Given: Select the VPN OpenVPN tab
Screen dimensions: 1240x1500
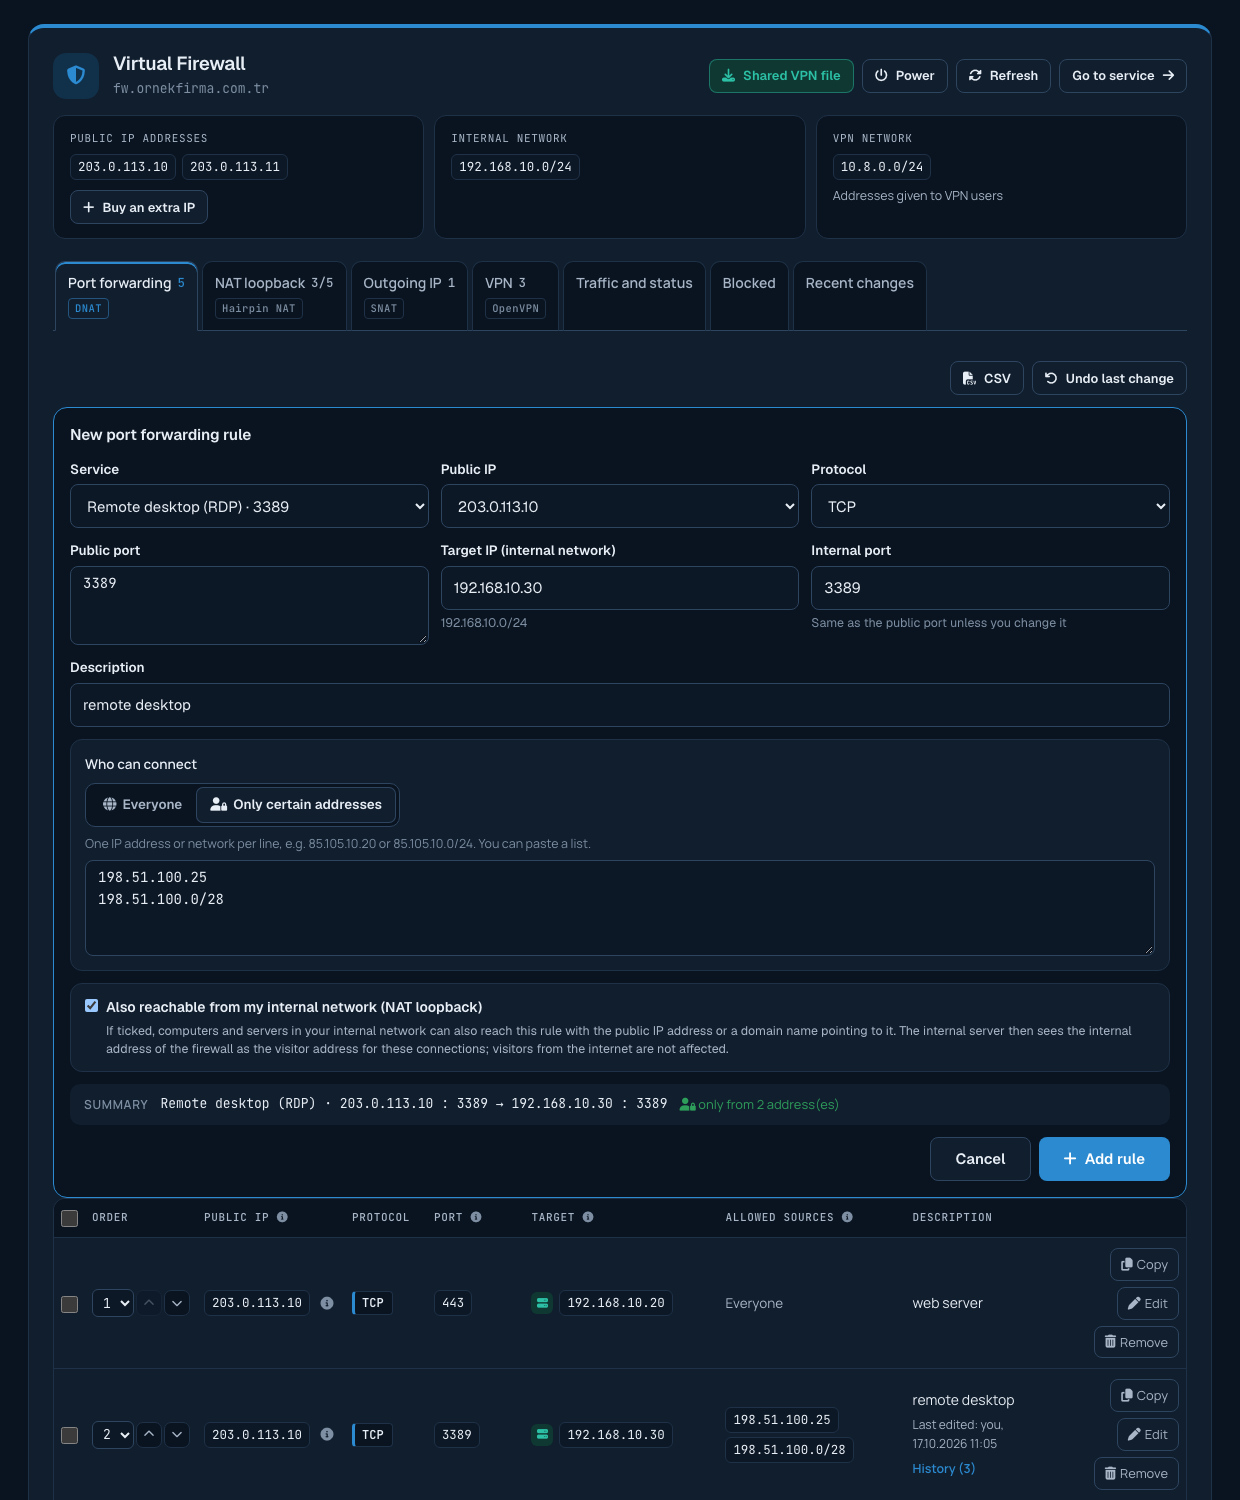Looking at the screenshot, I should click(515, 295).
